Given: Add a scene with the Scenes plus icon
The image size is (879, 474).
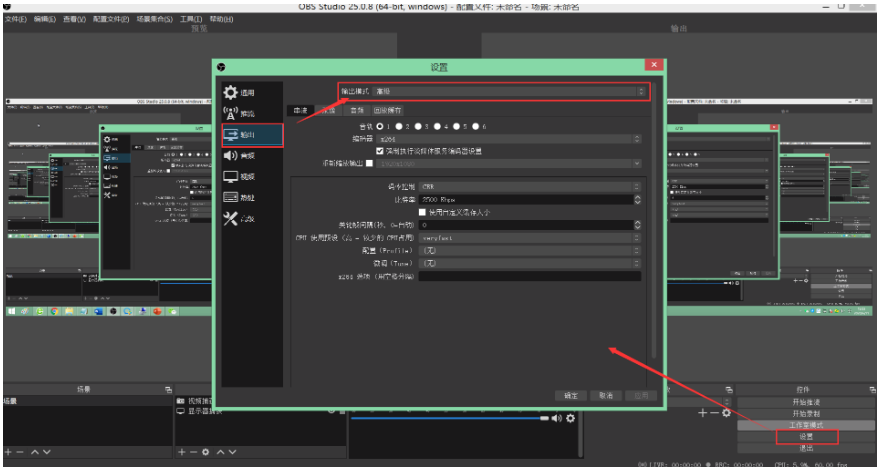Looking at the screenshot, I should tap(8, 452).
